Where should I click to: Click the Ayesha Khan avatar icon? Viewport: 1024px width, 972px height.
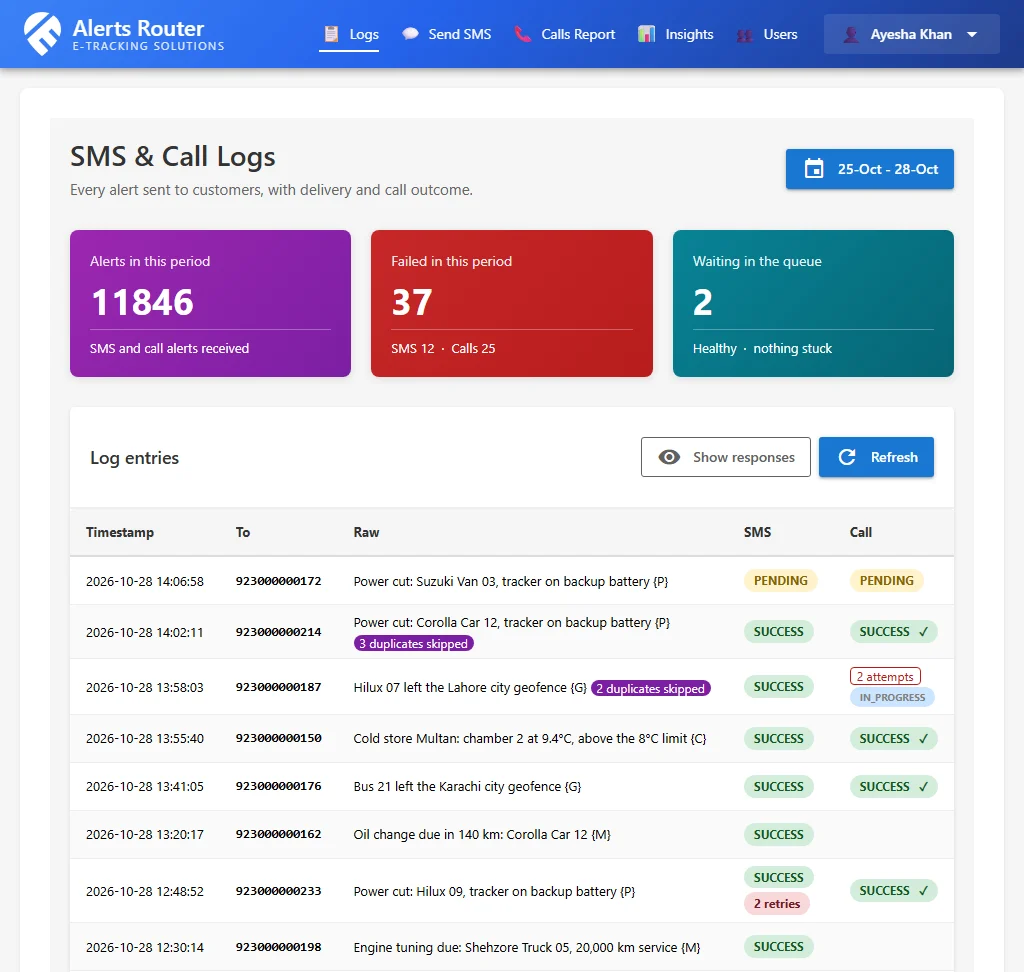point(850,34)
